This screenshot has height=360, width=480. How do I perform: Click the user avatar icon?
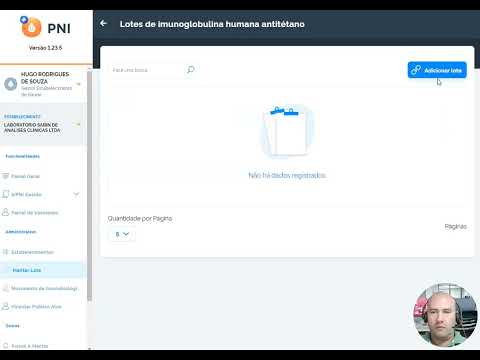pyautogui.click(x=11, y=84)
